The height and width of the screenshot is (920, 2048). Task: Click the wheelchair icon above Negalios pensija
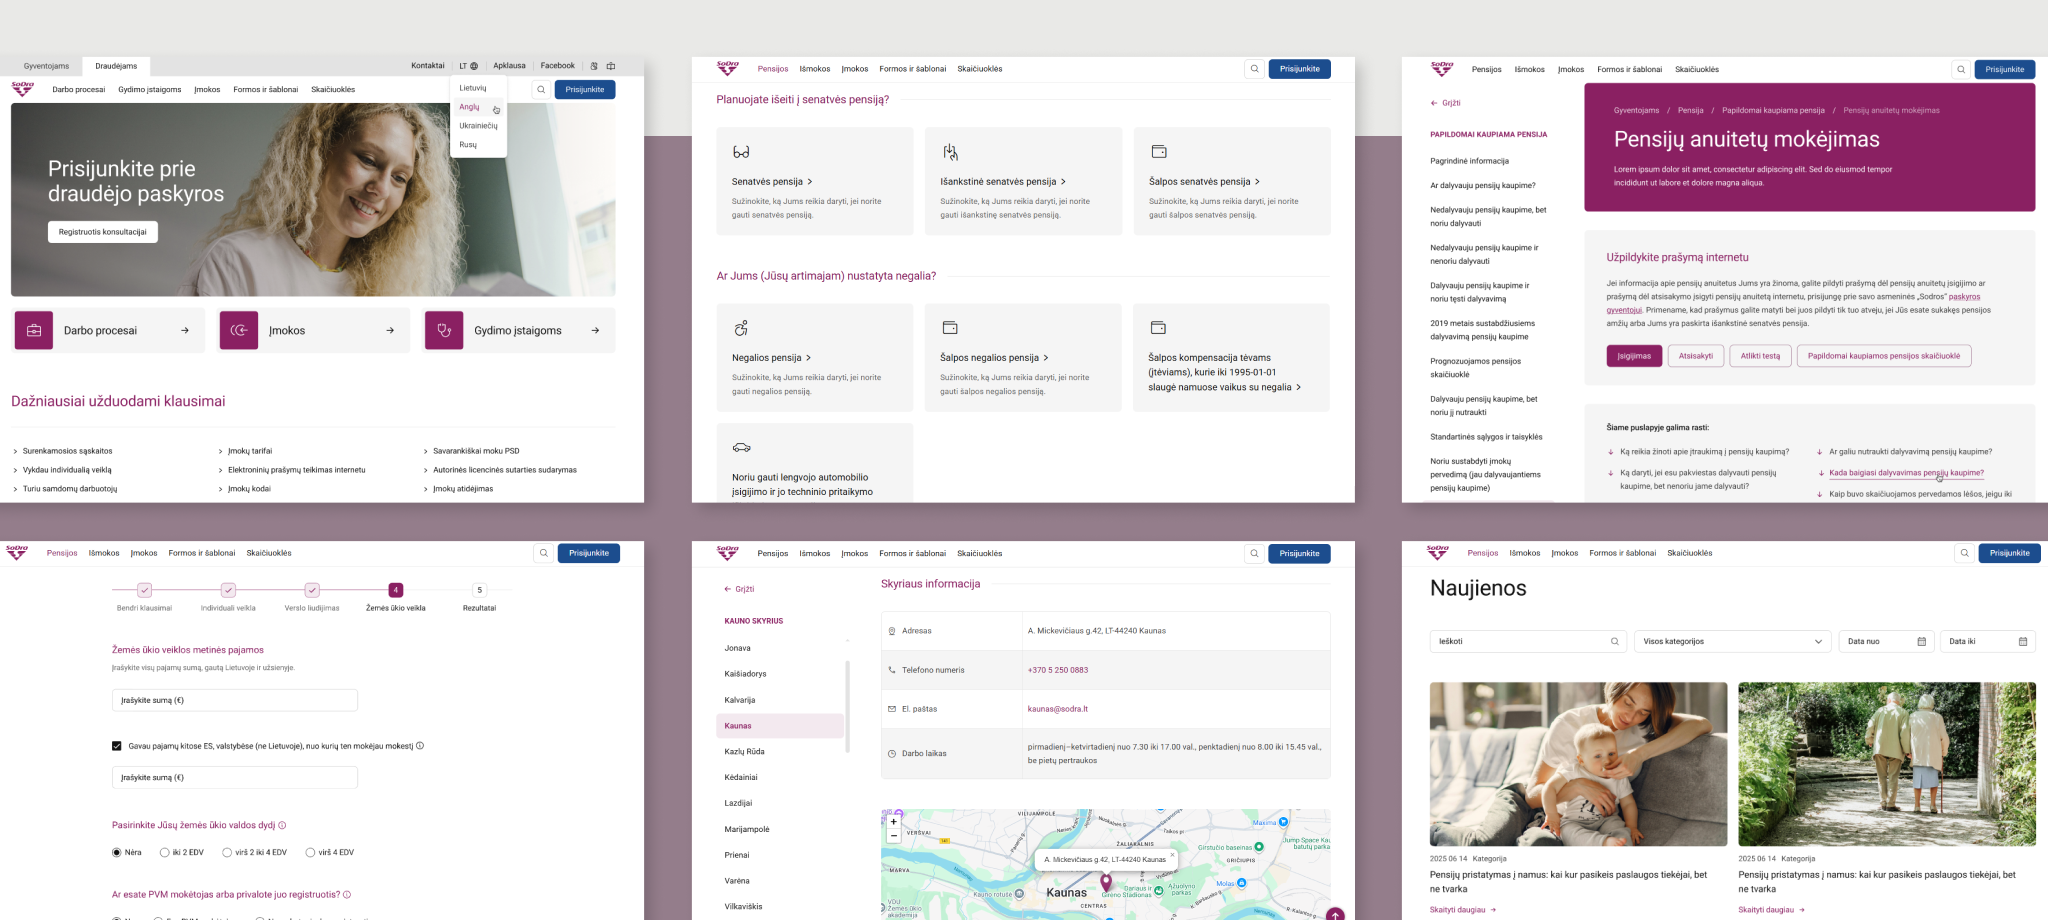(x=741, y=328)
